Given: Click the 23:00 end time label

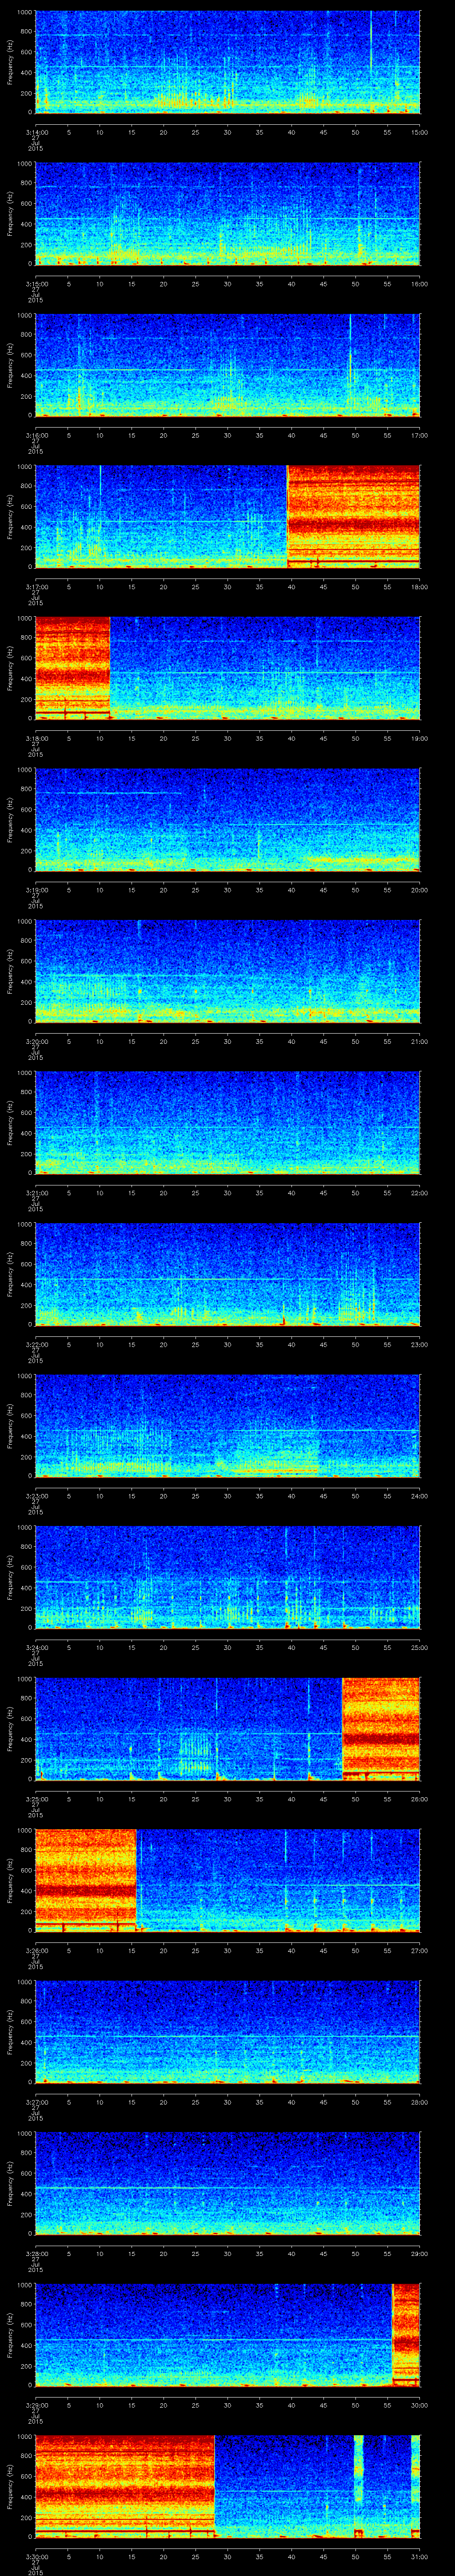Looking at the screenshot, I should (x=420, y=1344).
